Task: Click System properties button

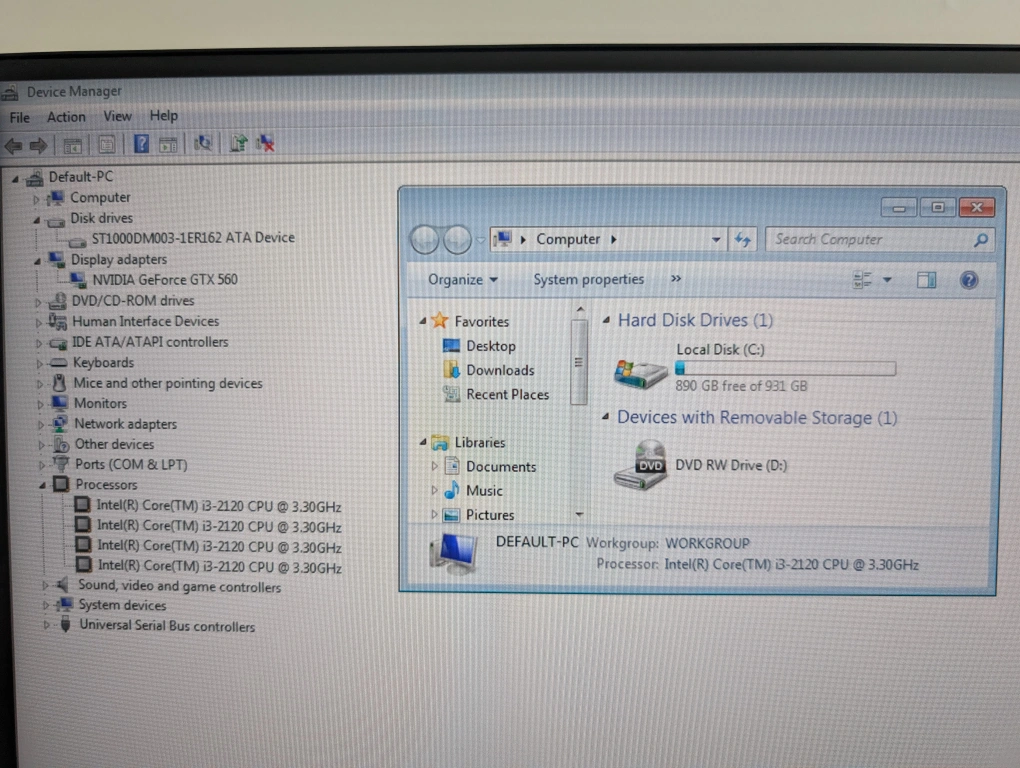Action: pyautogui.click(x=589, y=280)
